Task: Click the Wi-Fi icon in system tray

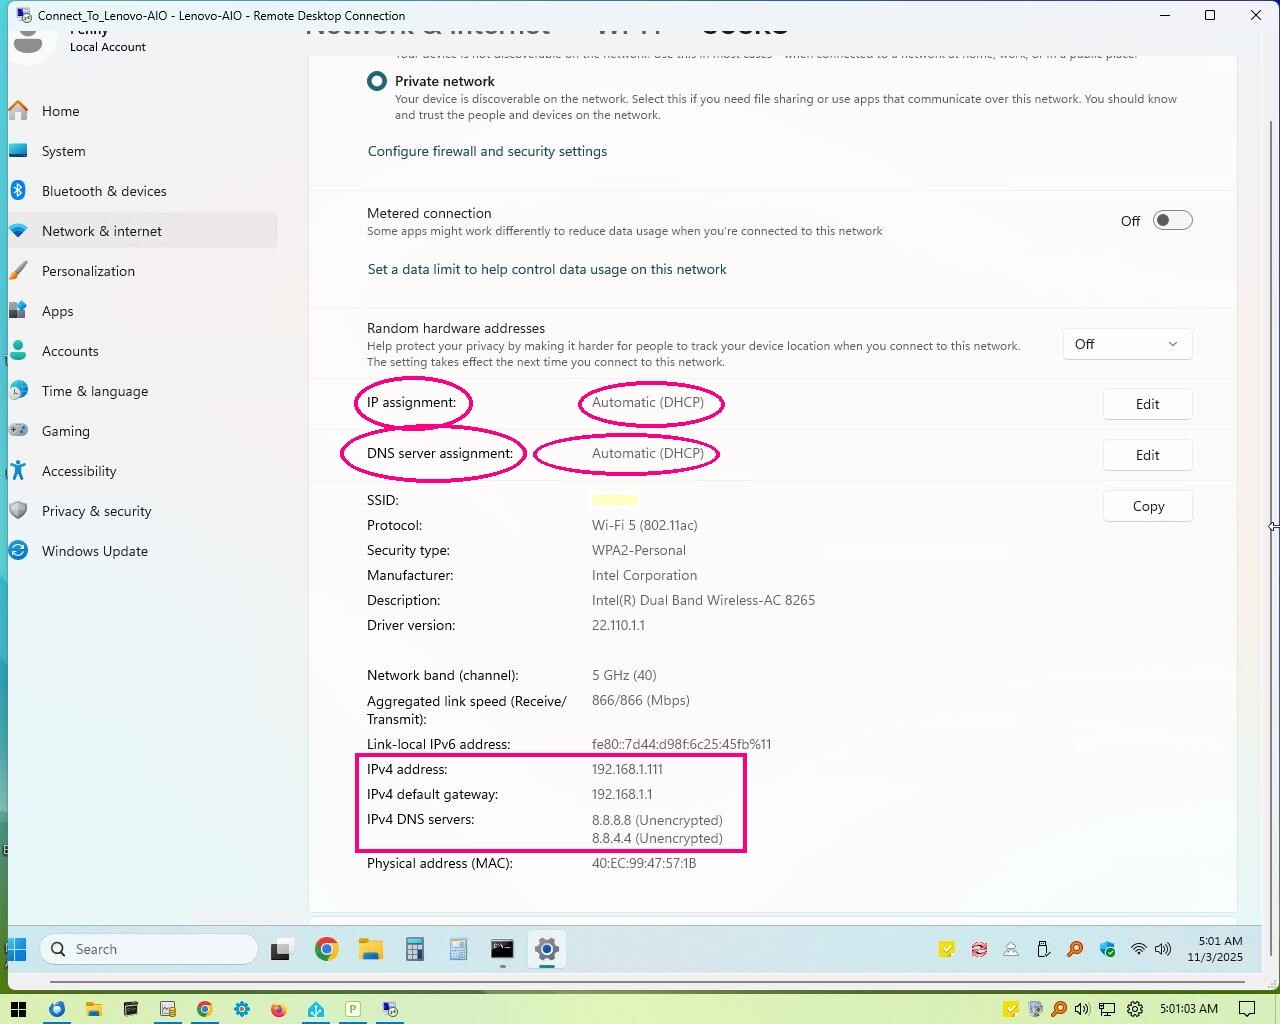Action: (x=1138, y=950)
